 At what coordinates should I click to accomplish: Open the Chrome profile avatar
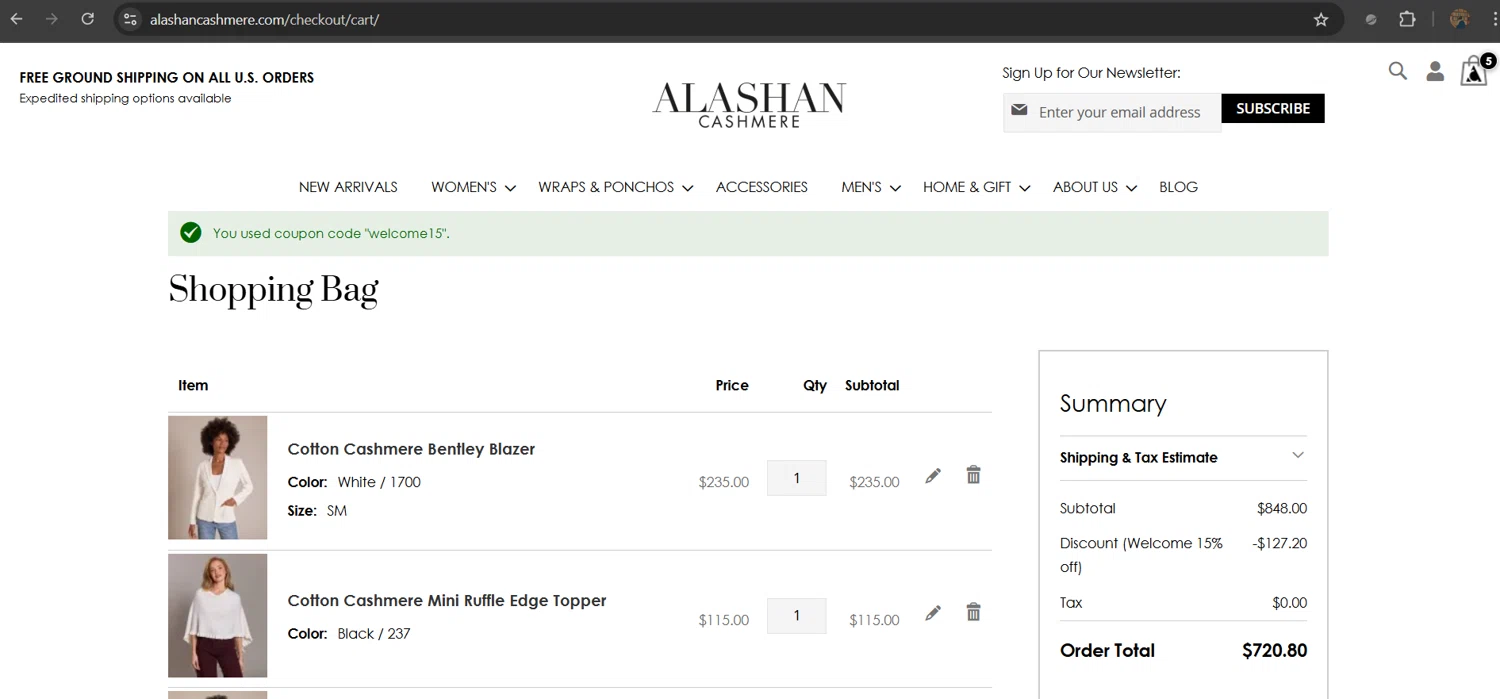pos(1460,19)
